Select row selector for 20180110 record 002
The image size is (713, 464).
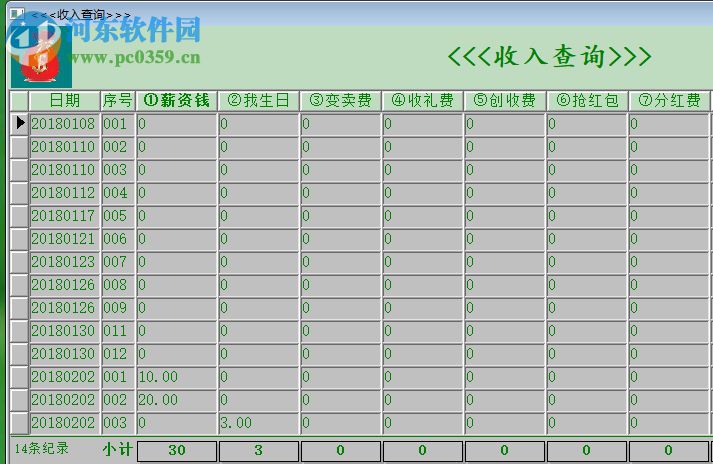click(20, 147)
